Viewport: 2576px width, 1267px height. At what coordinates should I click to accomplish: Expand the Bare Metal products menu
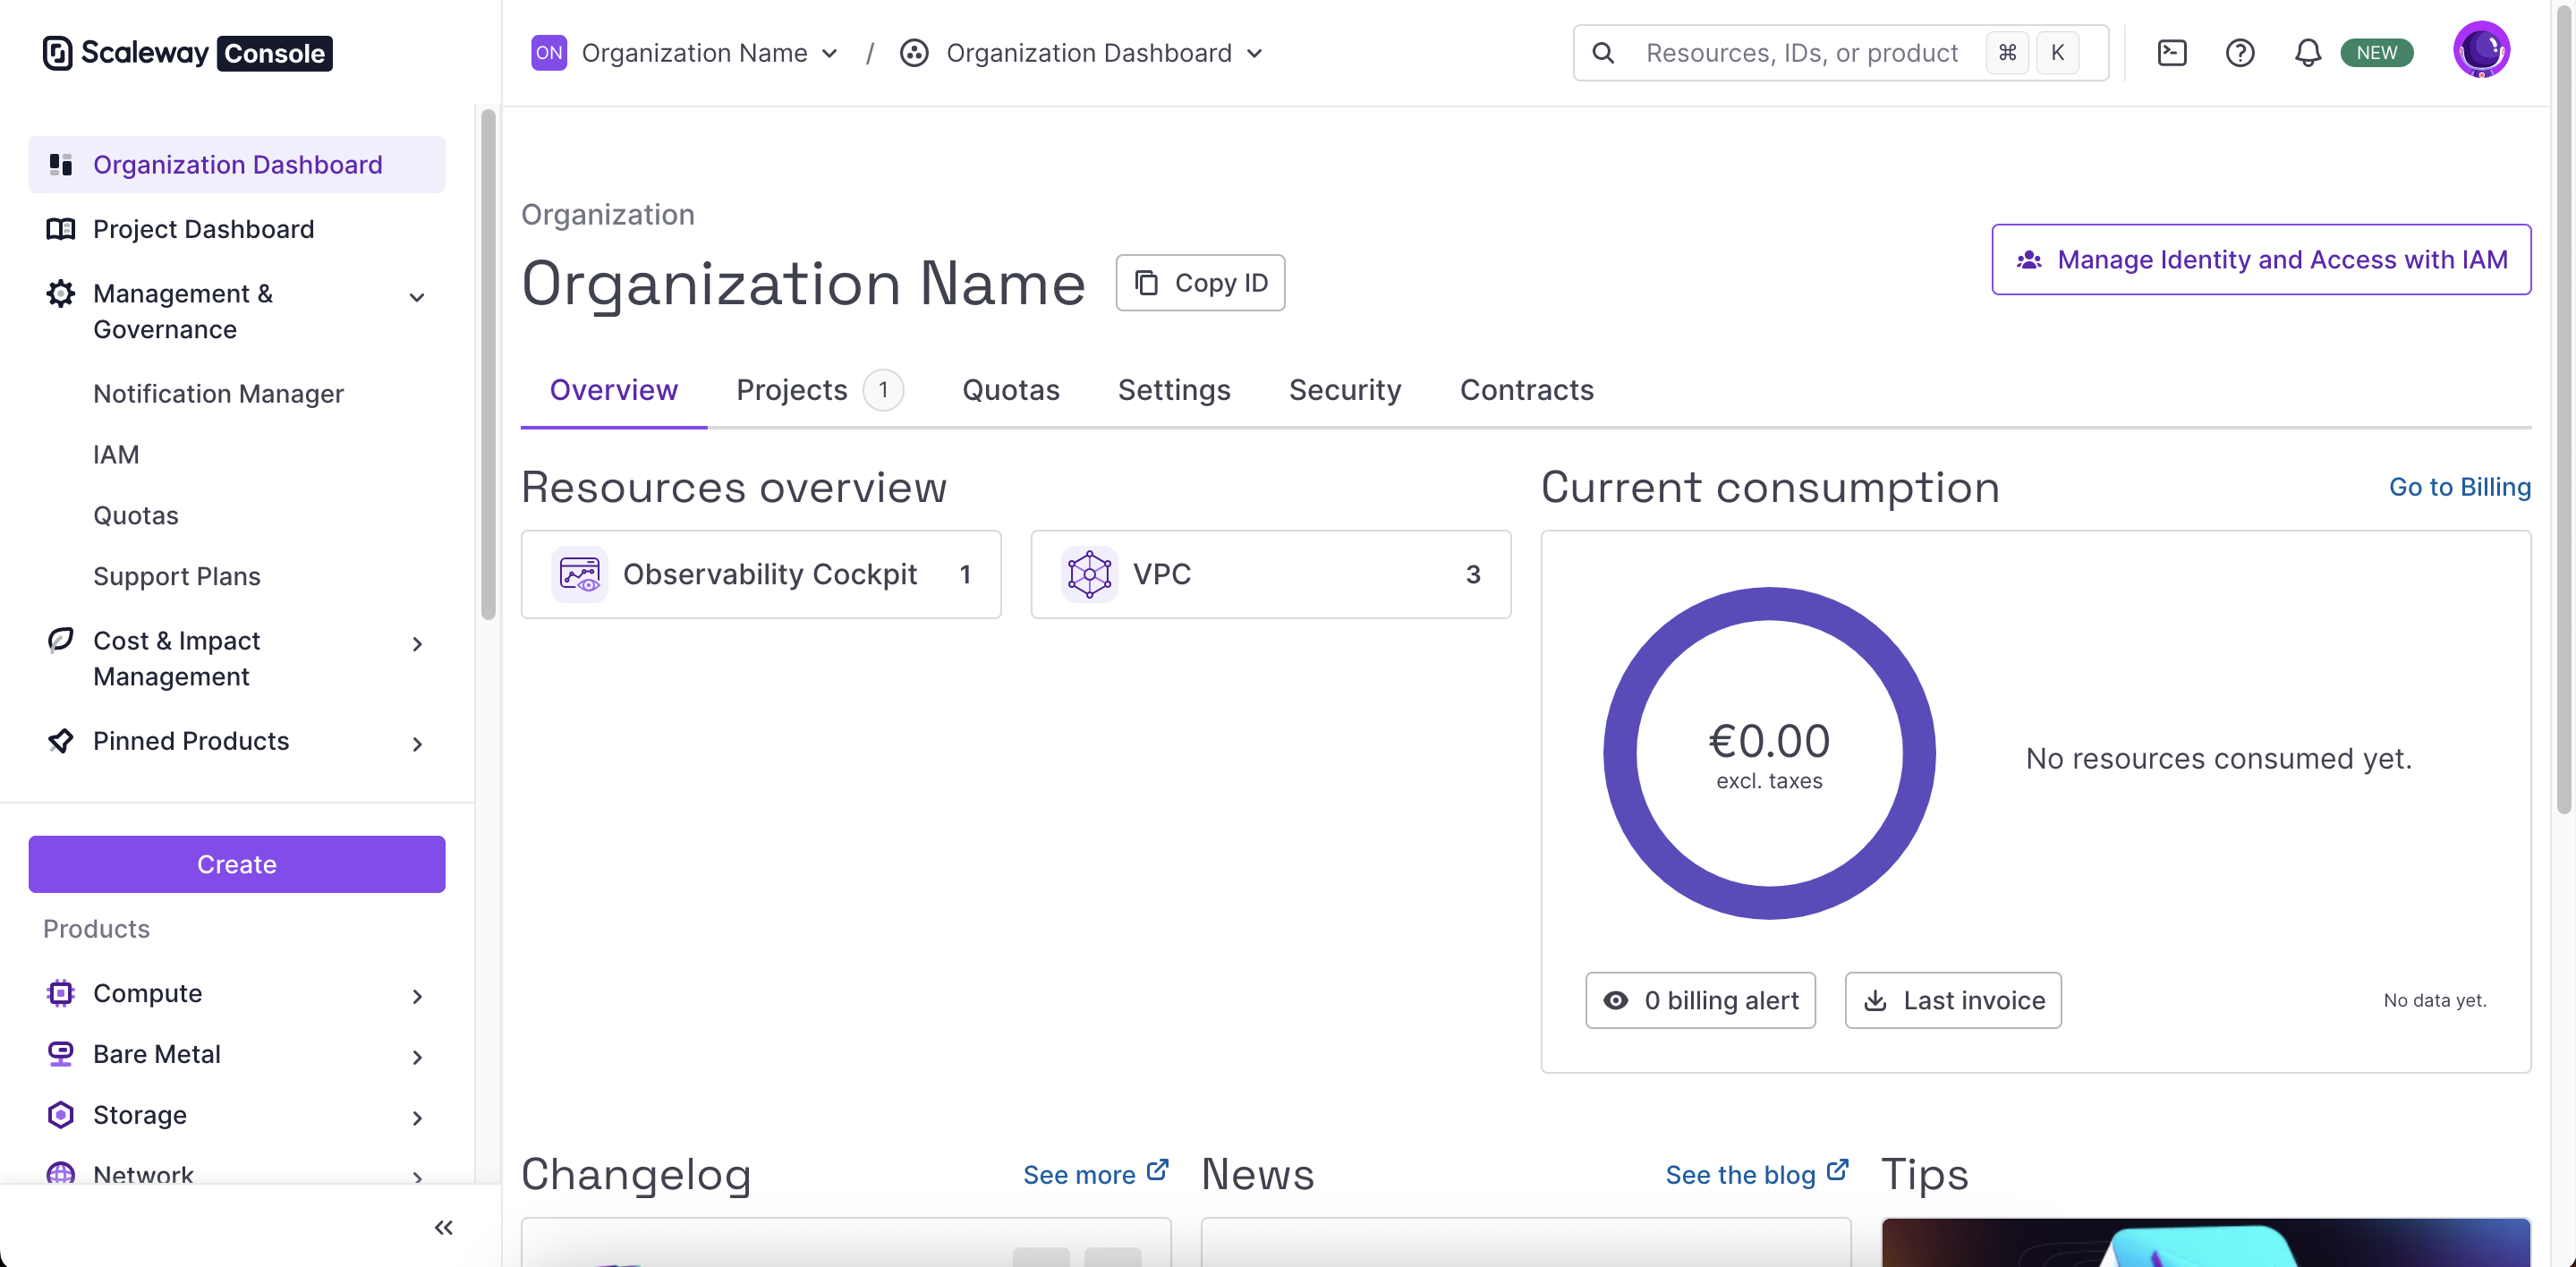(417, 1057)
